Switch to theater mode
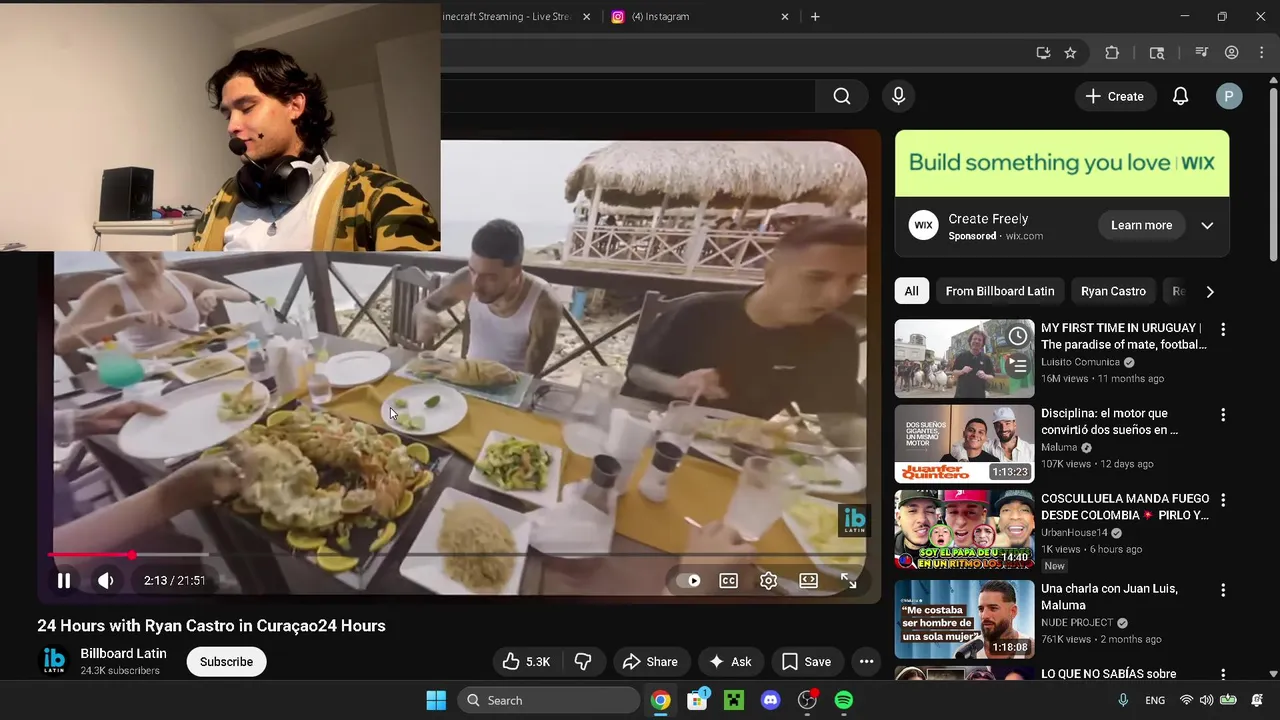The height and width of the screenshot is (720, 1280). (809, 580)
